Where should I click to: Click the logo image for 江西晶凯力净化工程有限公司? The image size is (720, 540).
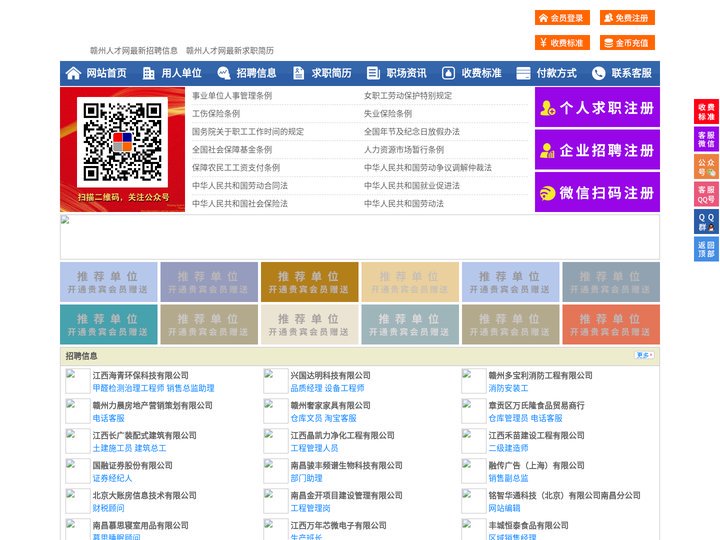click(276, 441)
